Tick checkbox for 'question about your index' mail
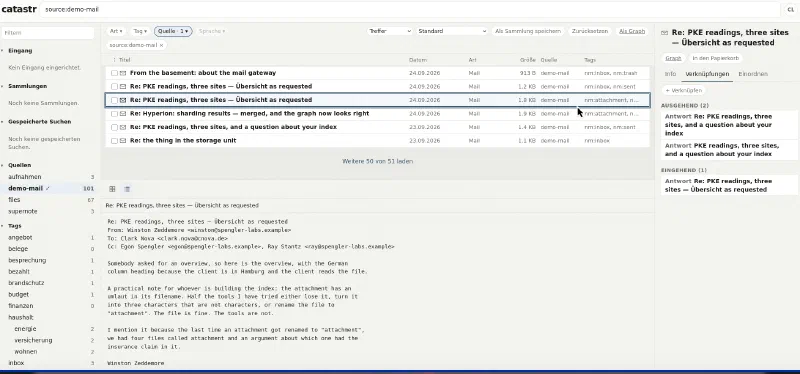The height and width of the screenshot is (374, 800). point(114,127)
